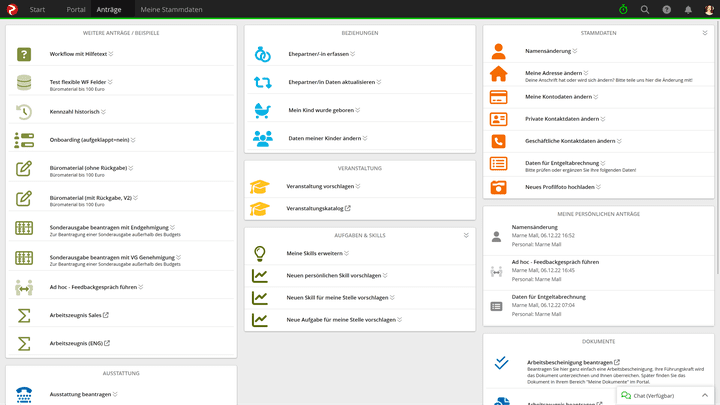Click the lightbulb icon for Meine Skills erweitern
720x405 pixels.
click(260, 253)
